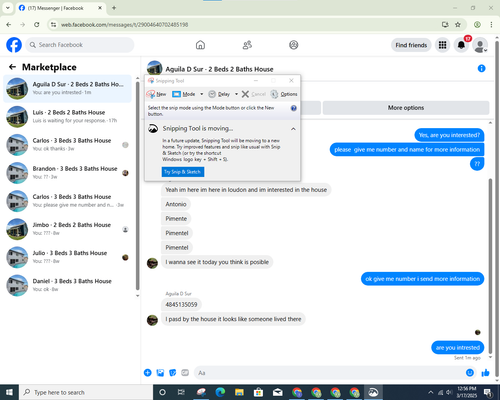Image resolution: width=500 pixels, height=400 pixels.
Task: Show hidden system tray icons
Action: (431, 392)
